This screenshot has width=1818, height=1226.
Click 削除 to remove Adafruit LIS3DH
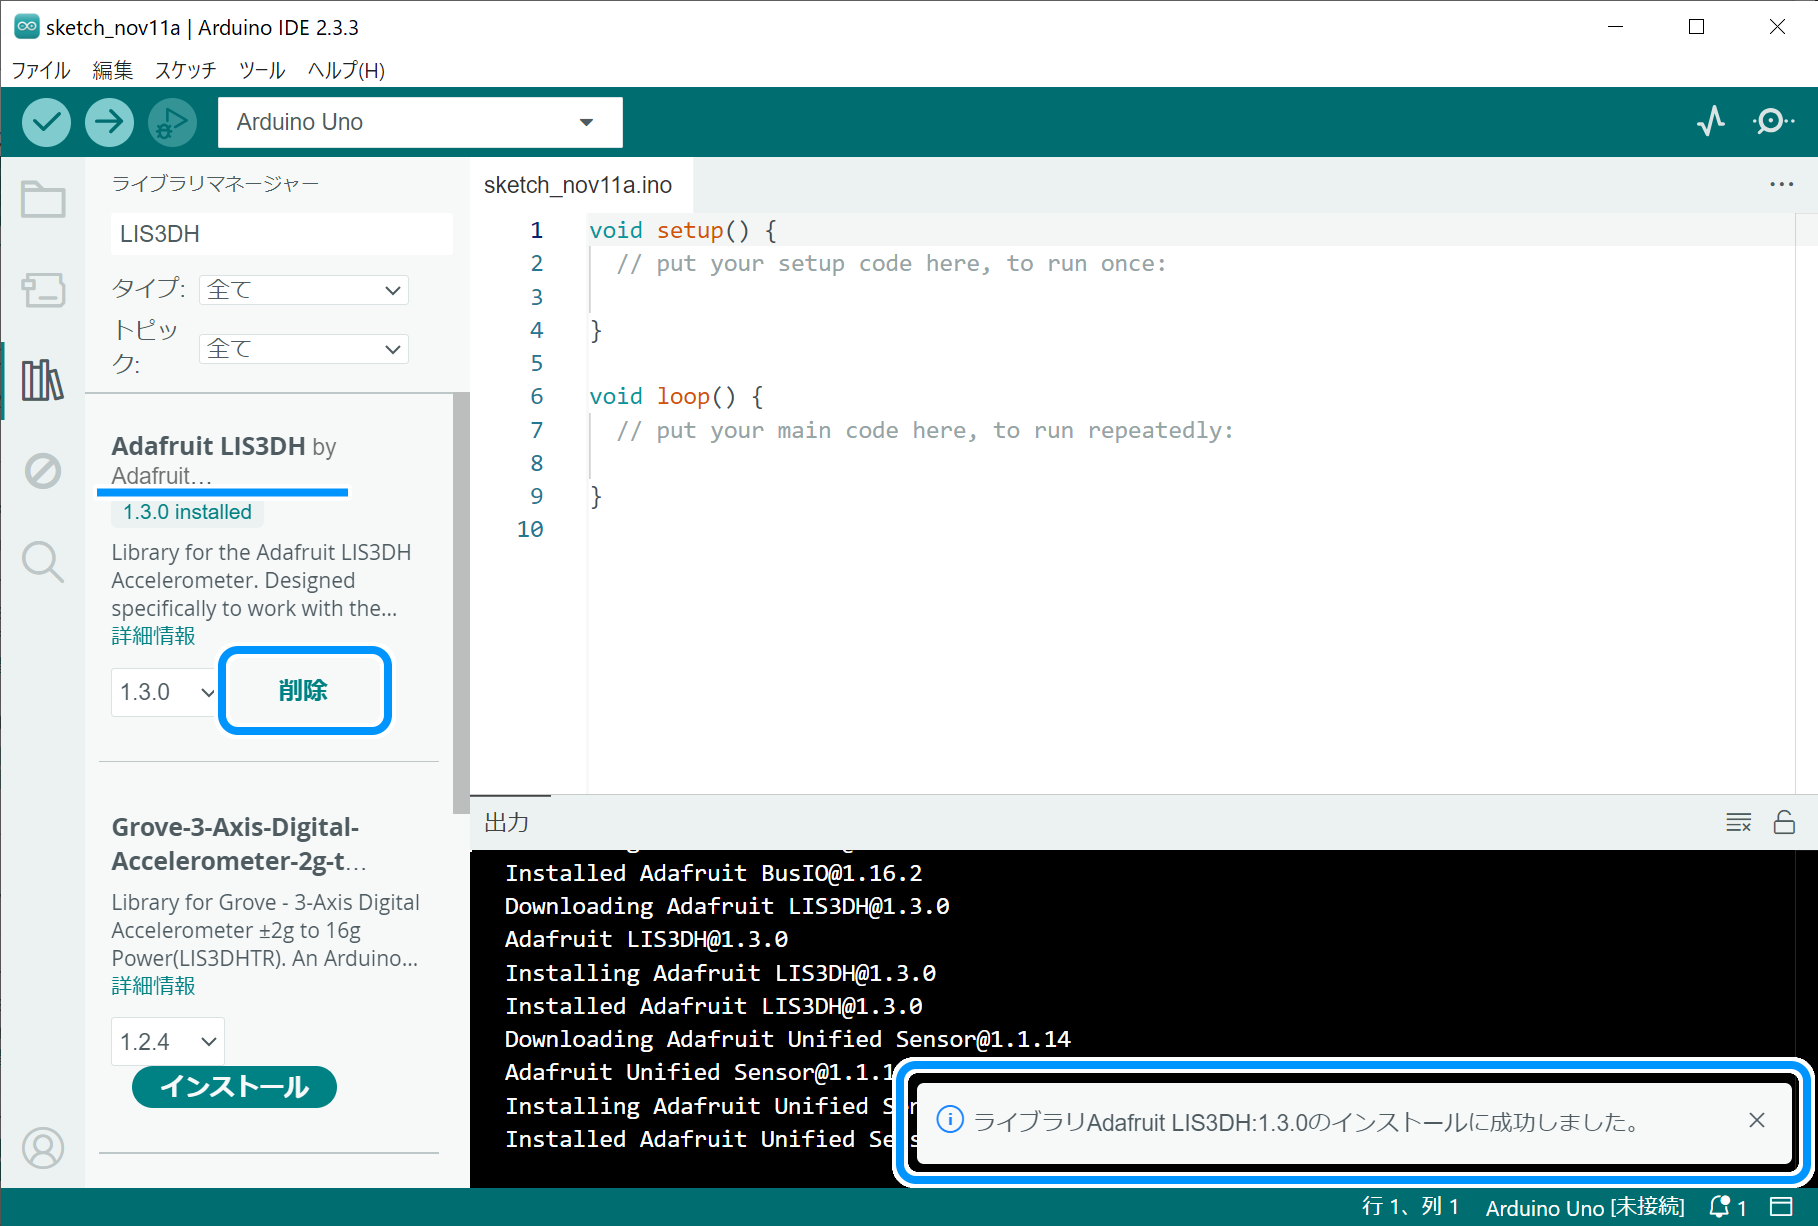(x=304, y=691)
